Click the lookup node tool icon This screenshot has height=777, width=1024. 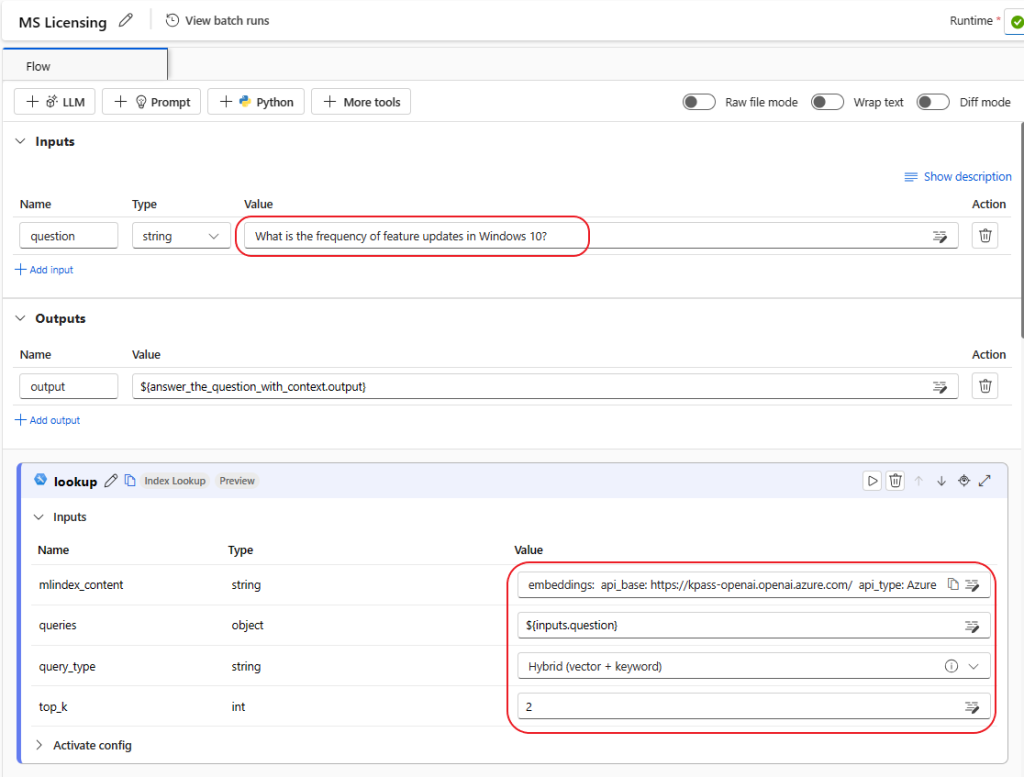[40, 479]
